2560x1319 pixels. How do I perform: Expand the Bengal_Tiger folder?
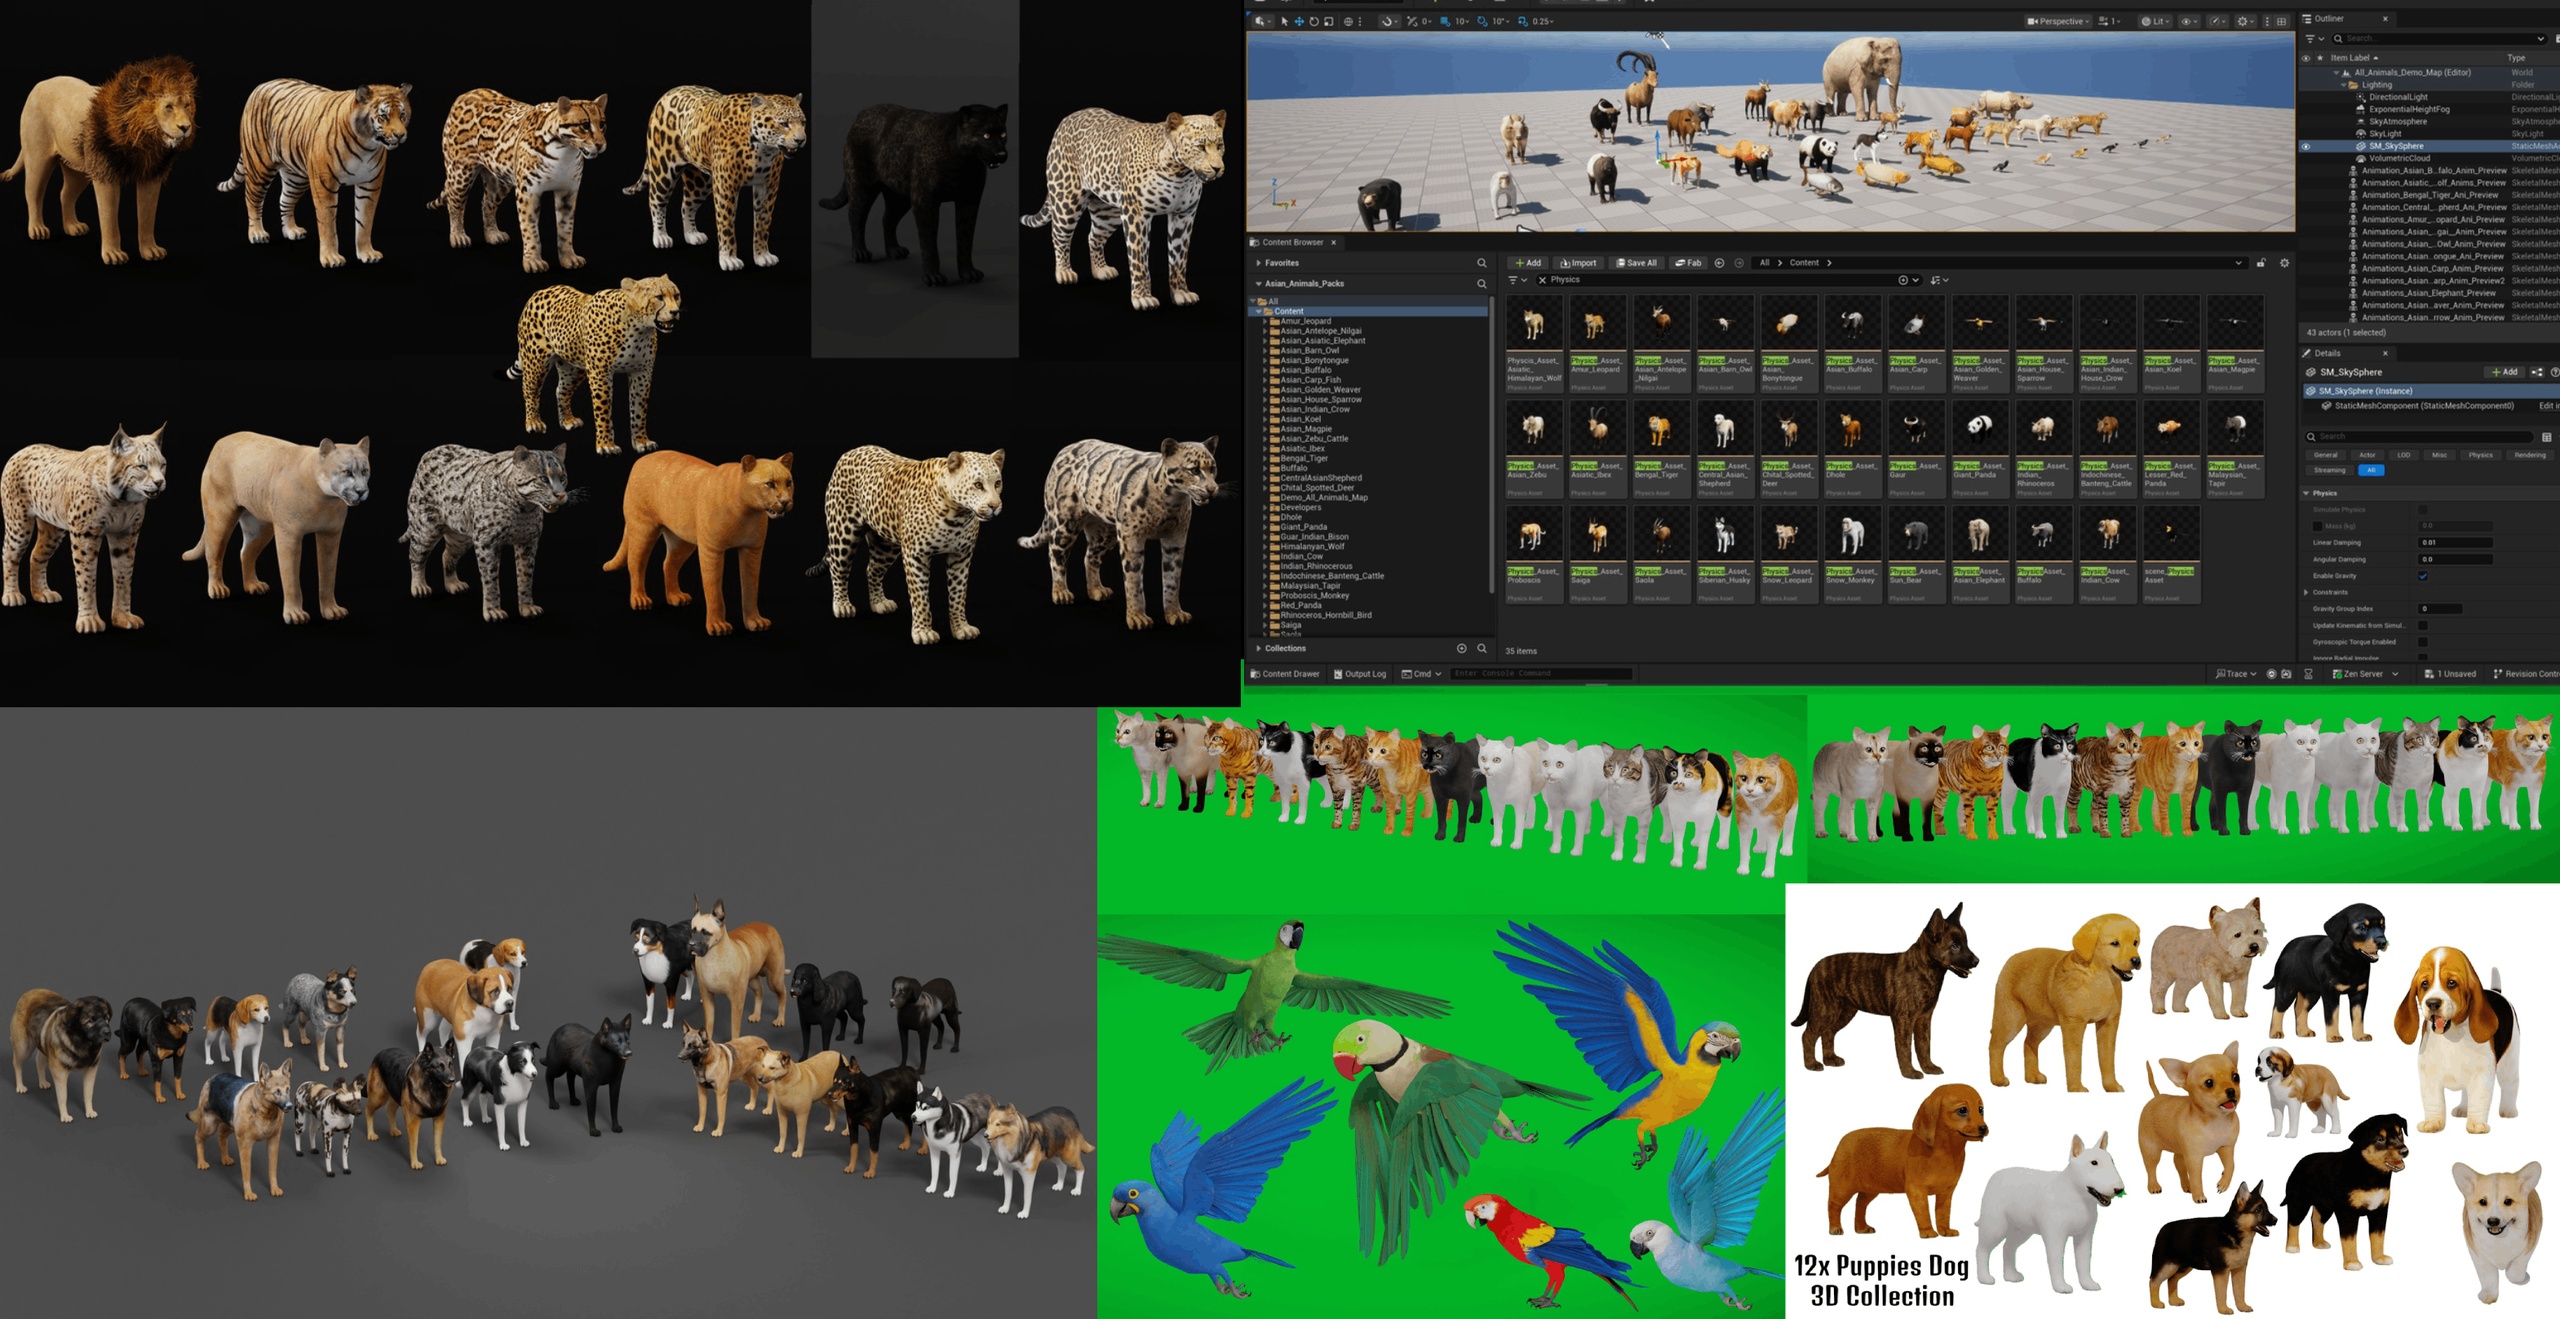coord(1265,458)
